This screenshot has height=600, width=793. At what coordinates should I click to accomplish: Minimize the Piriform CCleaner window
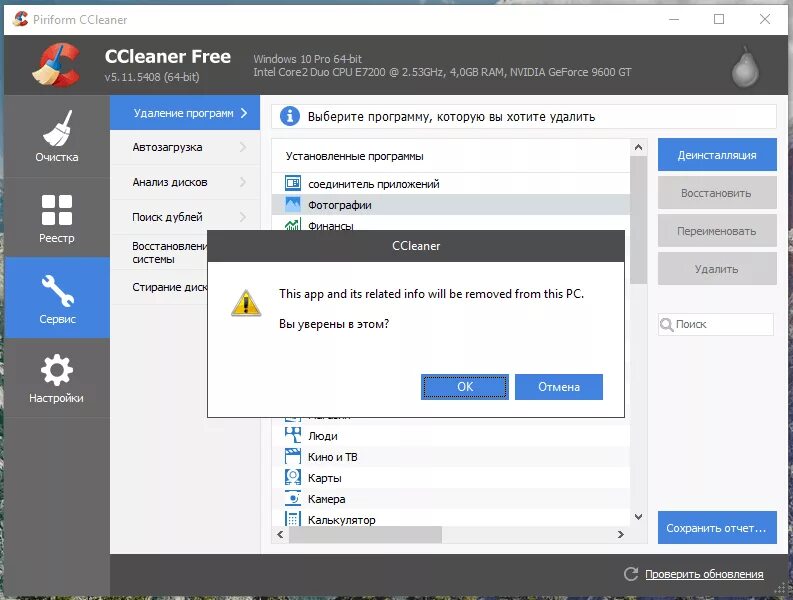coord(674,19)
